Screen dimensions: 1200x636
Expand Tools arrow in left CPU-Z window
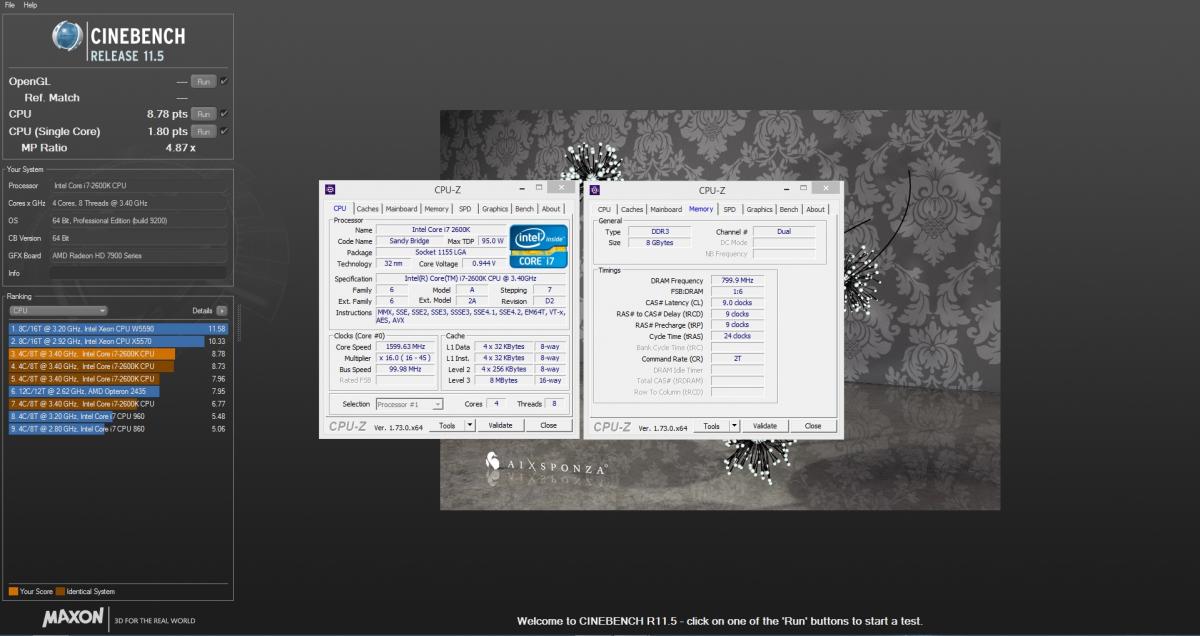click(470, 425)
